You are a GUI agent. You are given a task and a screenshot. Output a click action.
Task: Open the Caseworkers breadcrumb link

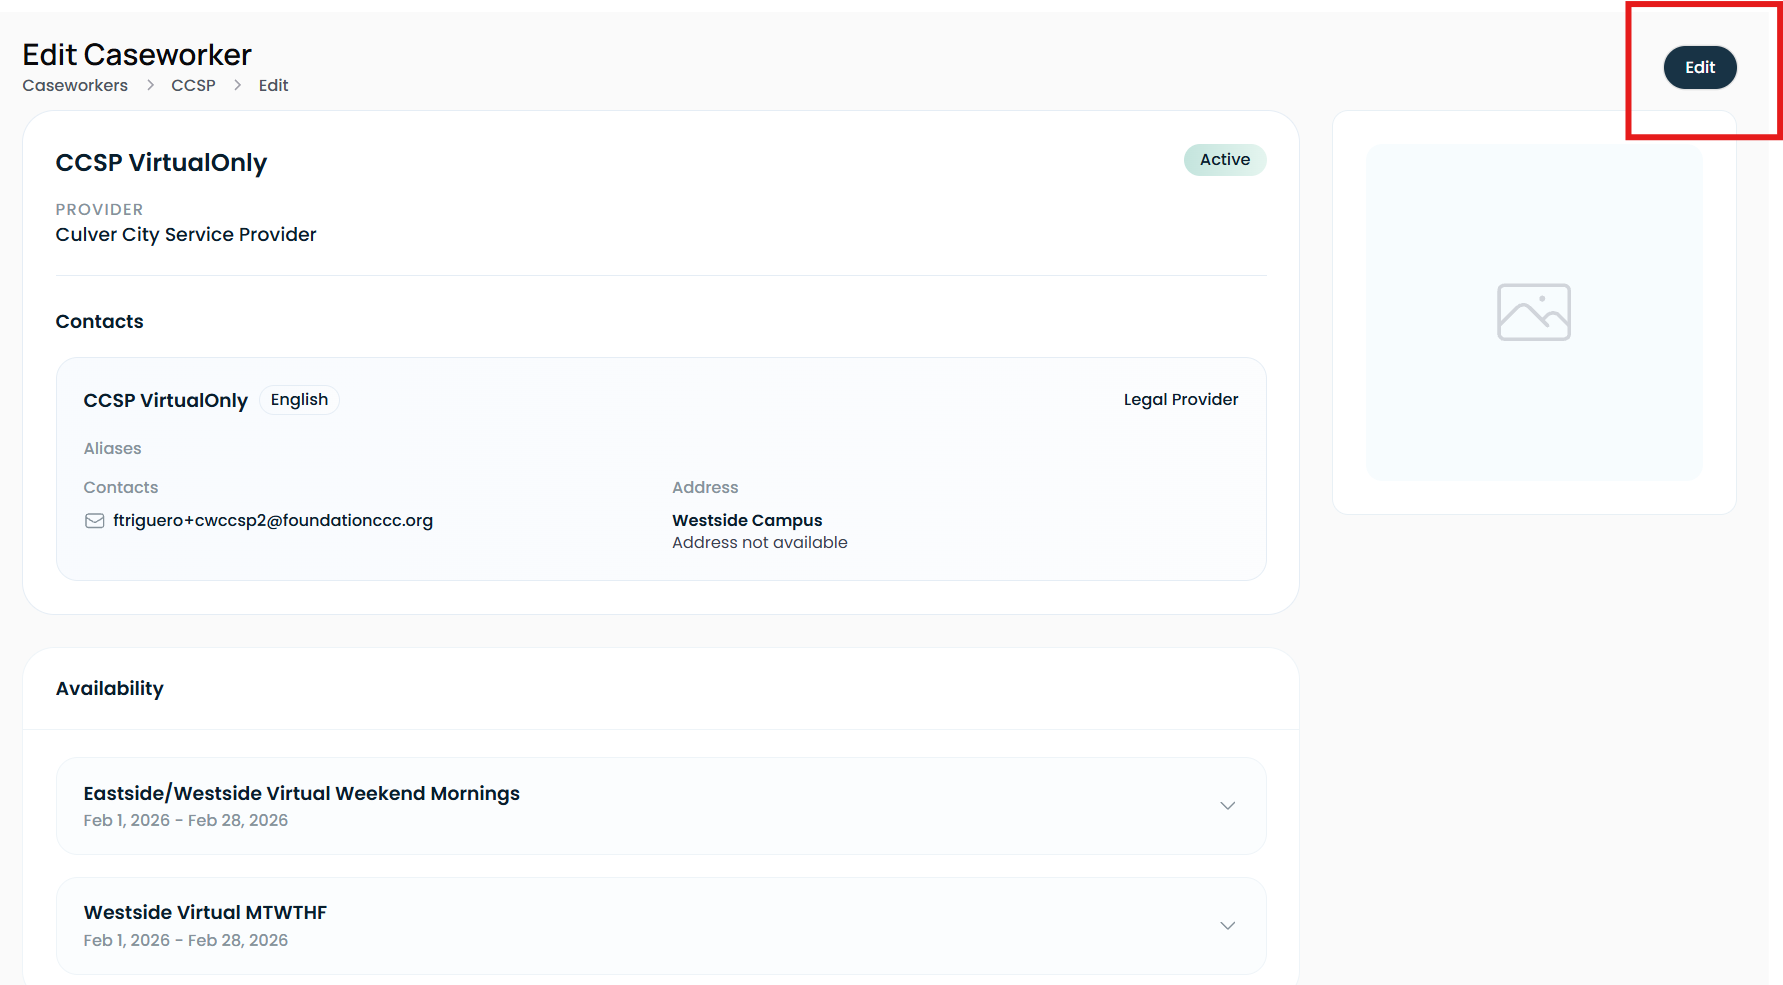click(75, 85)
